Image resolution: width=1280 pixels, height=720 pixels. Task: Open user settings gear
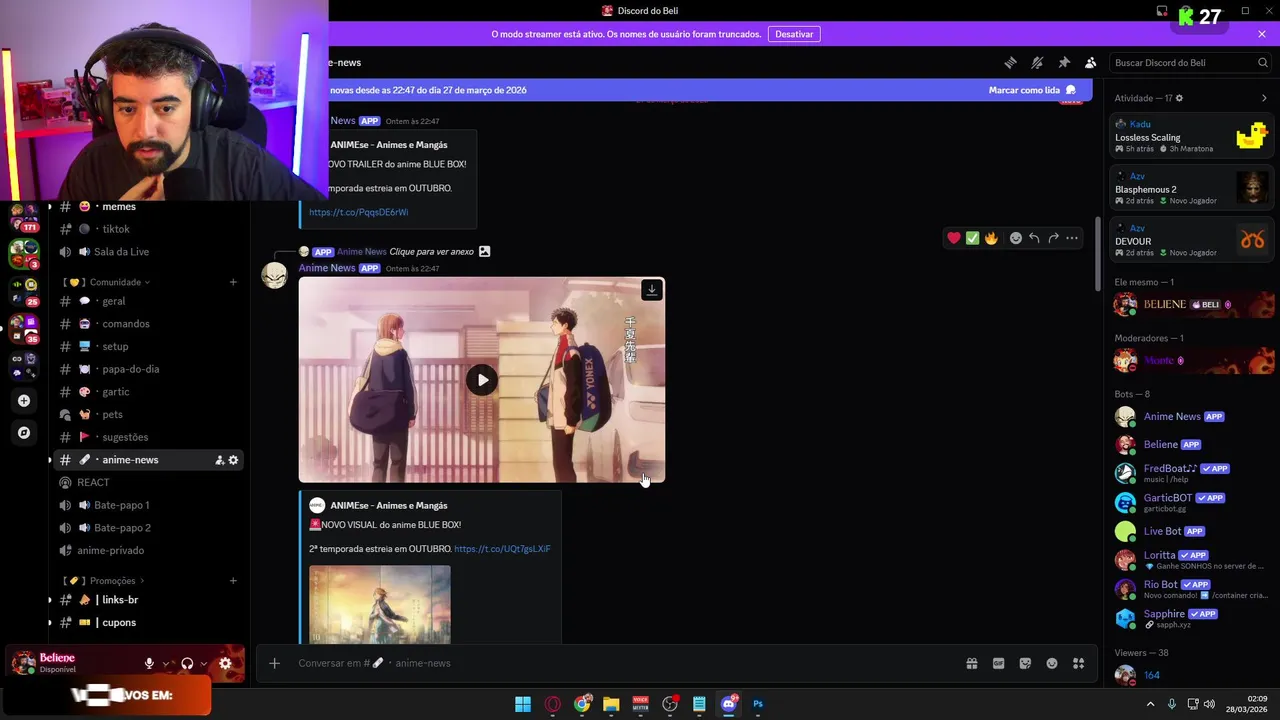pos(225,663)
